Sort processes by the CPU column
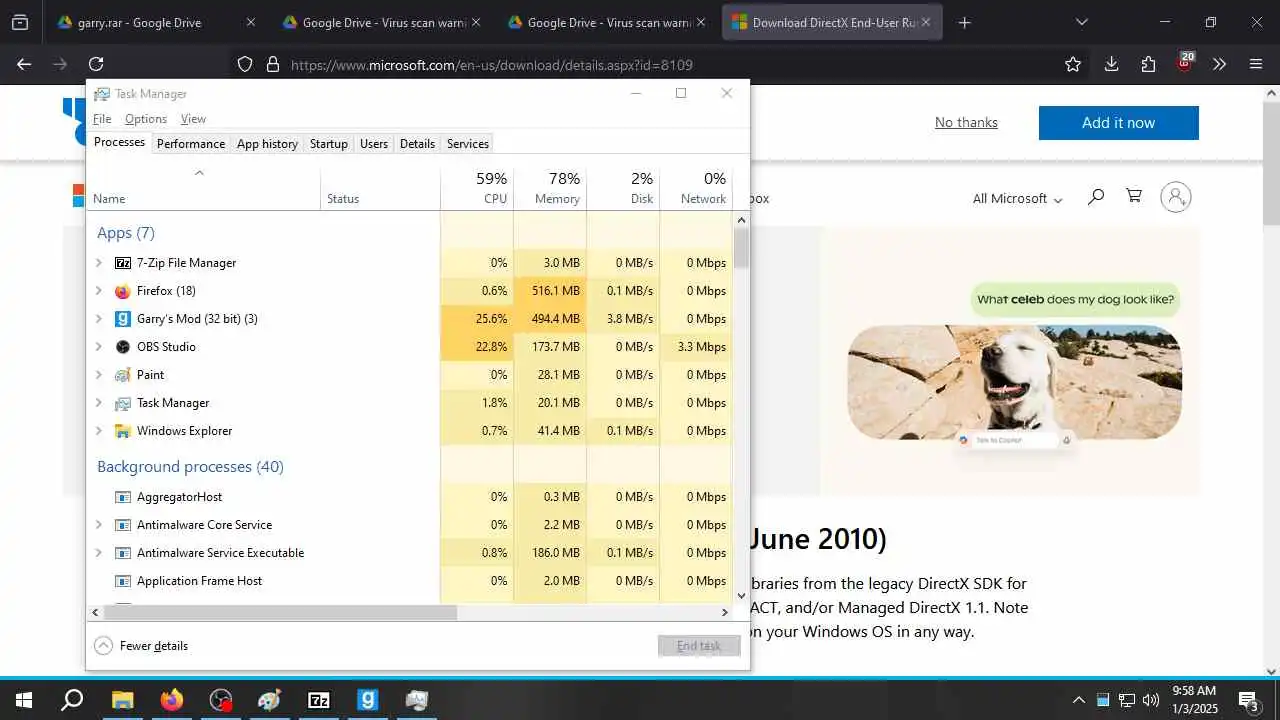This screenshot has width=1280, height=720. click(x=477, y=188)
